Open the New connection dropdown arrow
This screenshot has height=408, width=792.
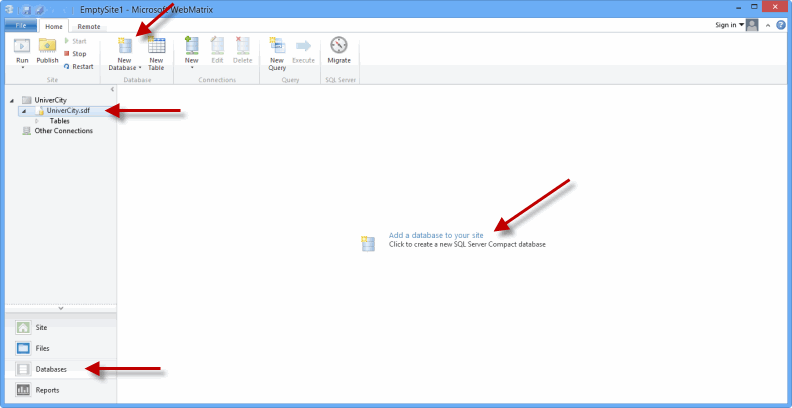pos(191,67)
